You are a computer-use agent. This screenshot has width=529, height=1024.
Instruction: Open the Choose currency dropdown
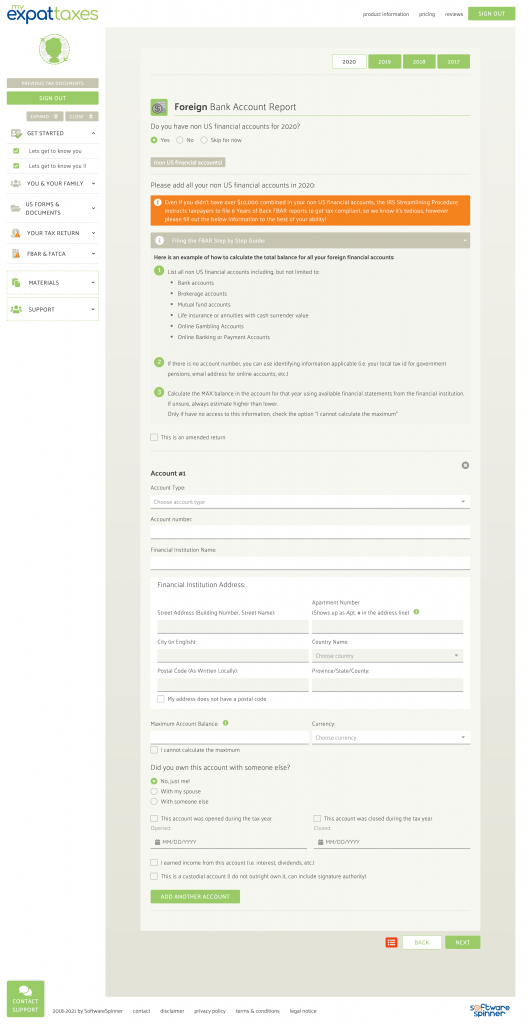[x=391, y=737]
